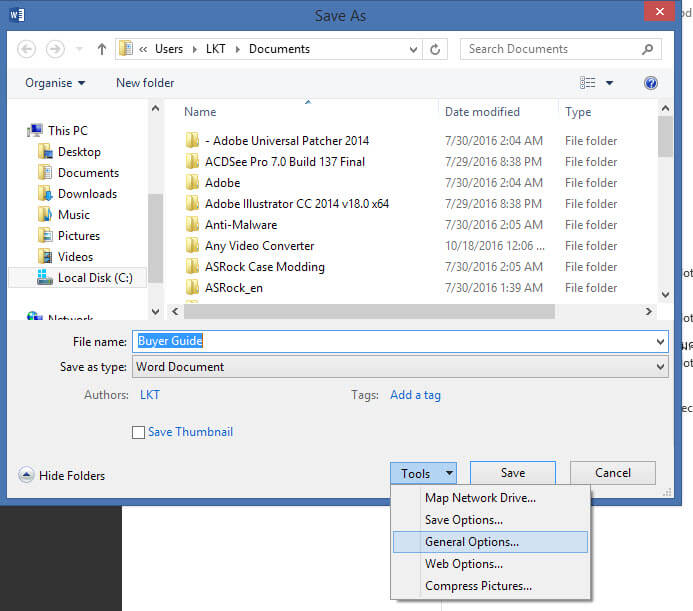Image resolution: width=693 pixels, height=611 pixels.
Task: Choose Save Options from Tools menu
Action: (x=490, y=520)
